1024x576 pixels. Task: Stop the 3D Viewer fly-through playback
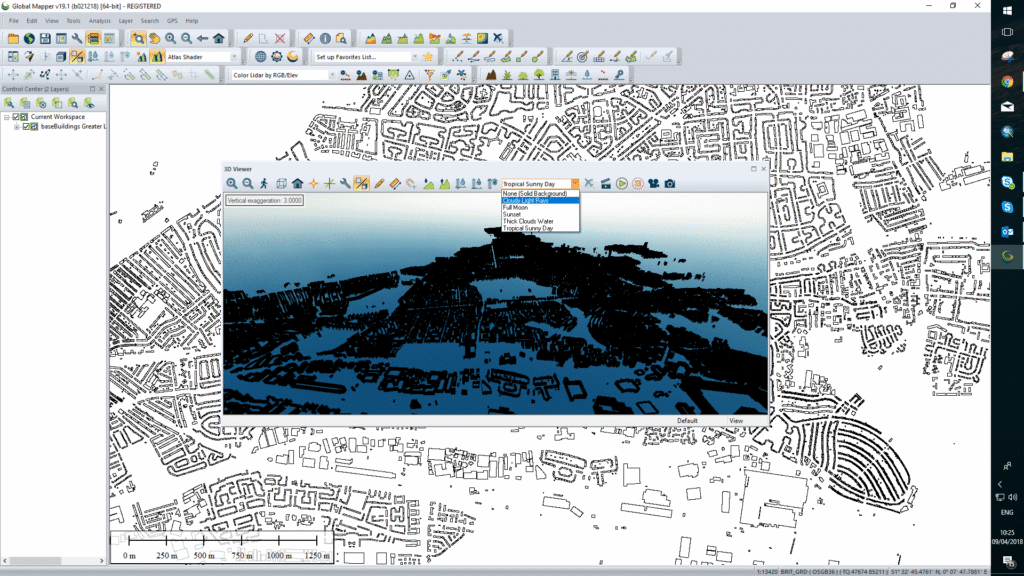(x=638, y=184)
